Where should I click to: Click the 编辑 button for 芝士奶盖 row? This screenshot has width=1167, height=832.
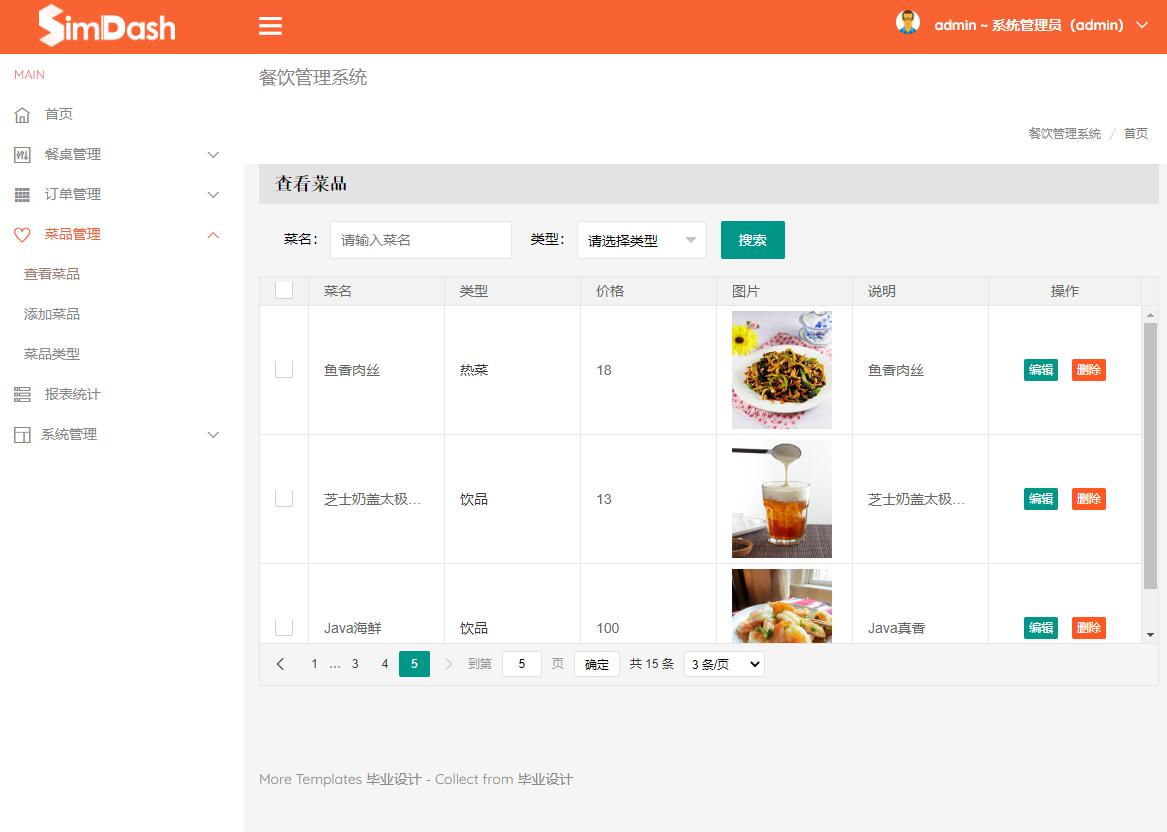(1040, 498)
